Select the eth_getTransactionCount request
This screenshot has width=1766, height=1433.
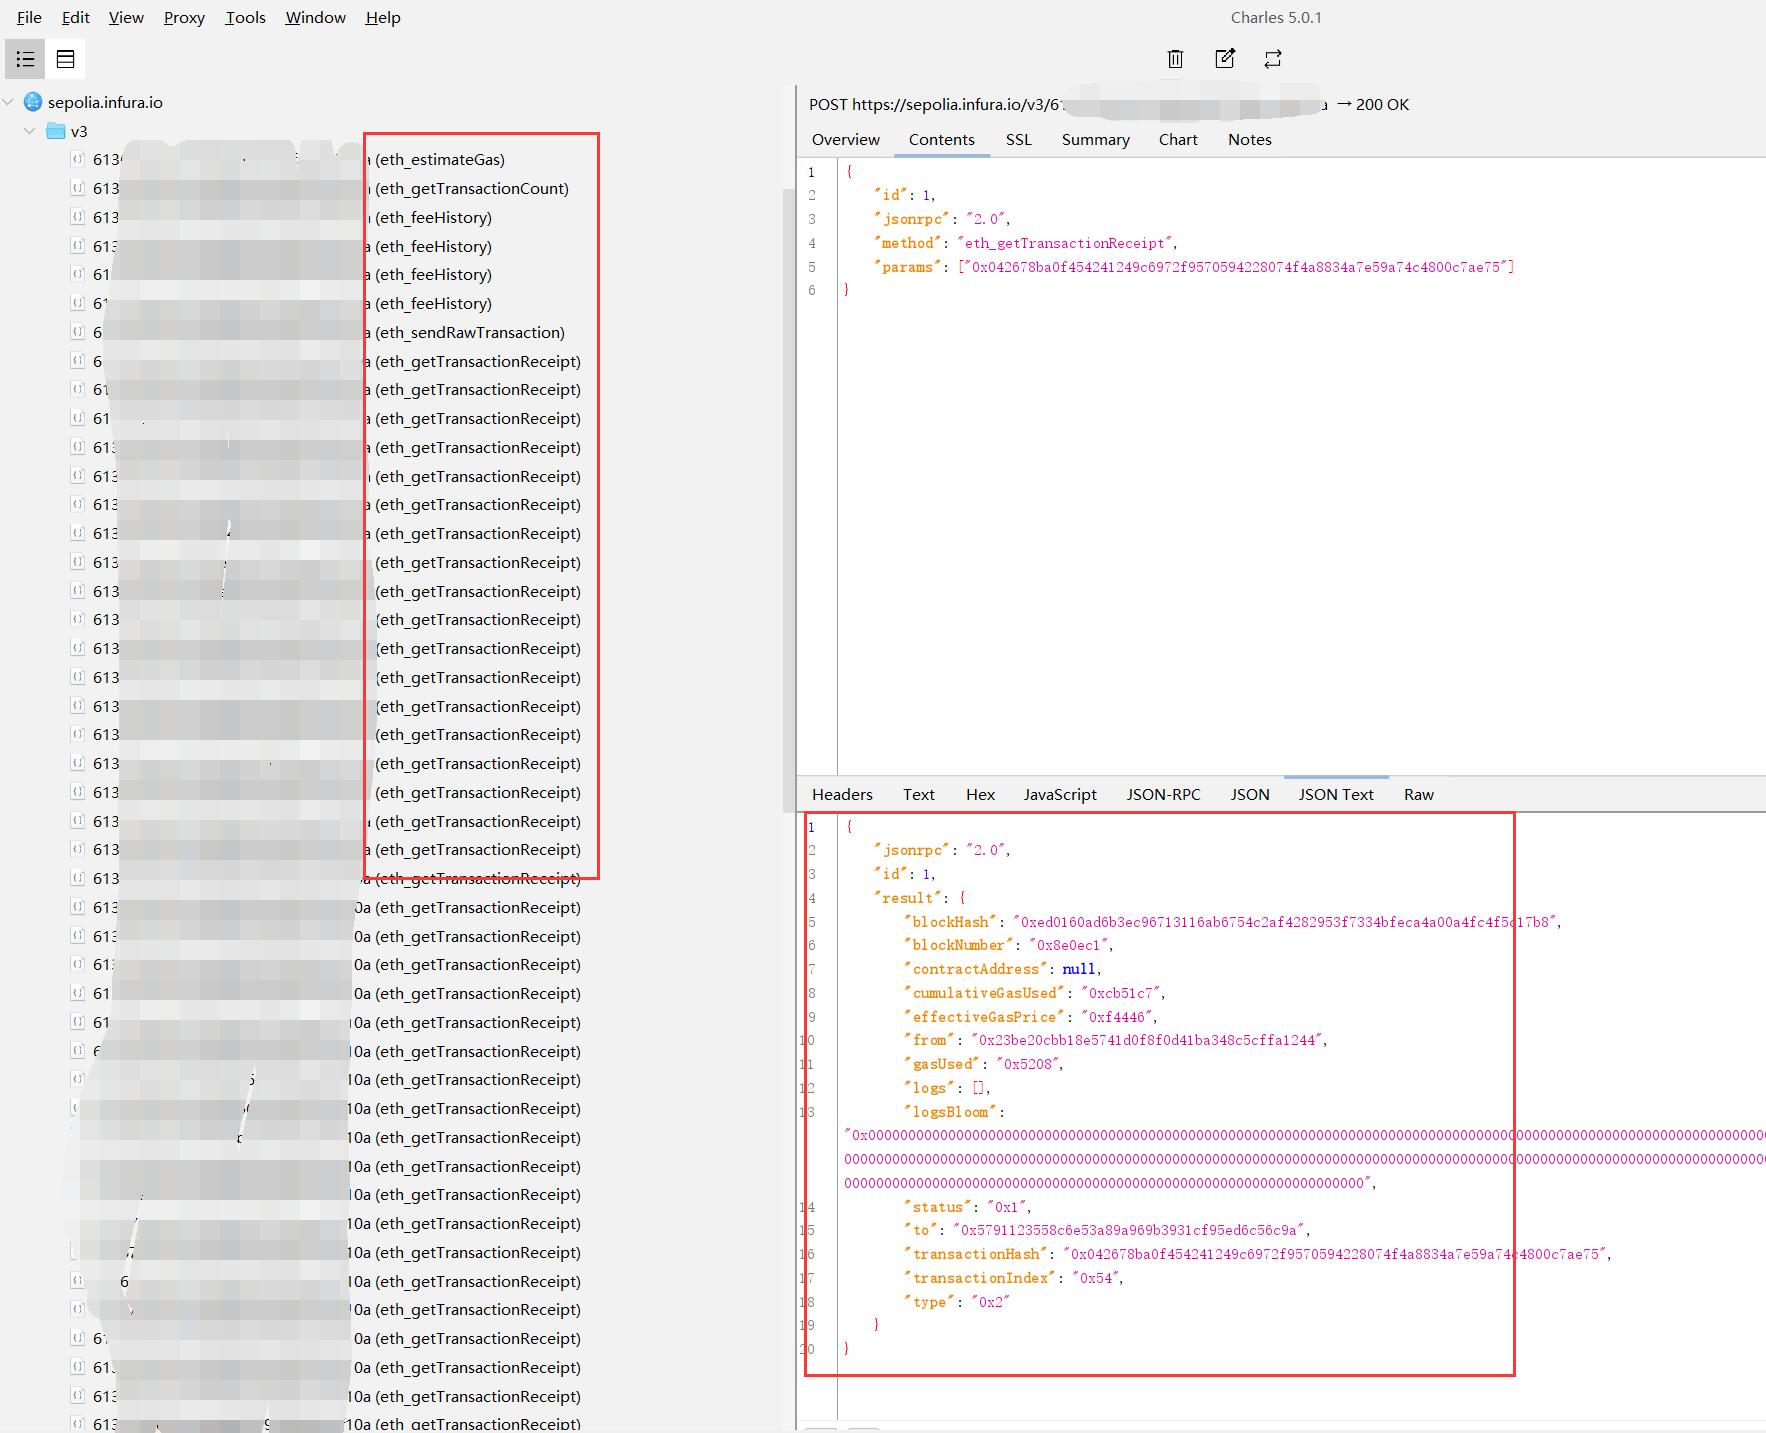(472, 189)
